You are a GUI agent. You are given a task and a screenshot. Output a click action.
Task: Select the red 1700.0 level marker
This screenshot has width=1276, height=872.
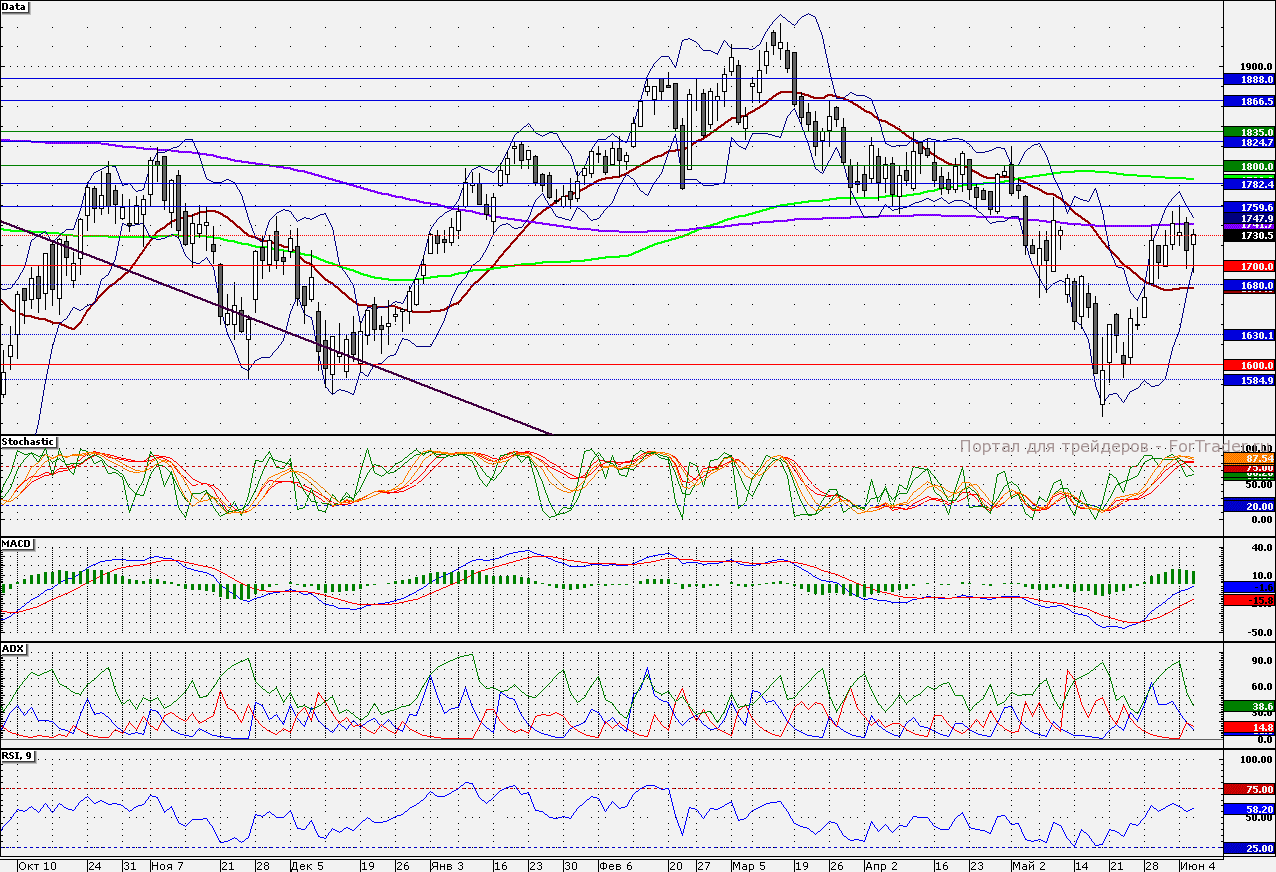(x=1248, y=267)
